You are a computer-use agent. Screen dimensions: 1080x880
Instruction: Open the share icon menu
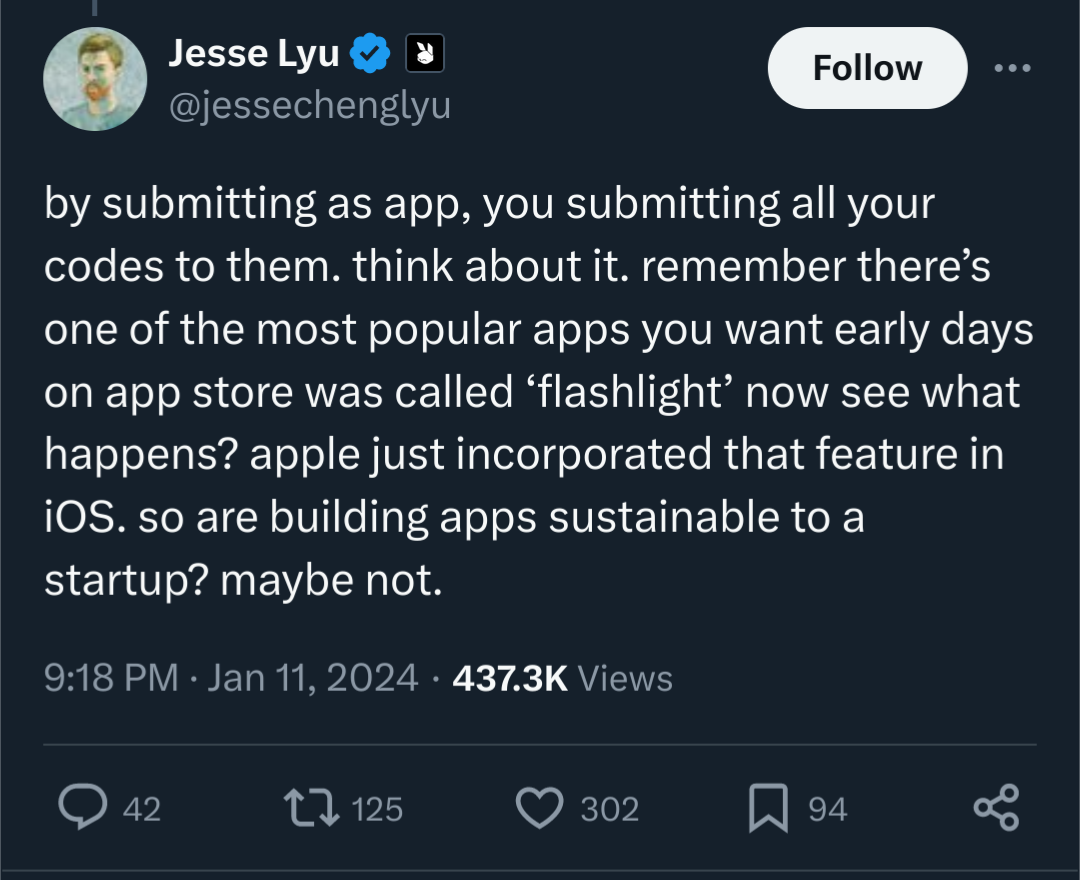click(996, 806)
